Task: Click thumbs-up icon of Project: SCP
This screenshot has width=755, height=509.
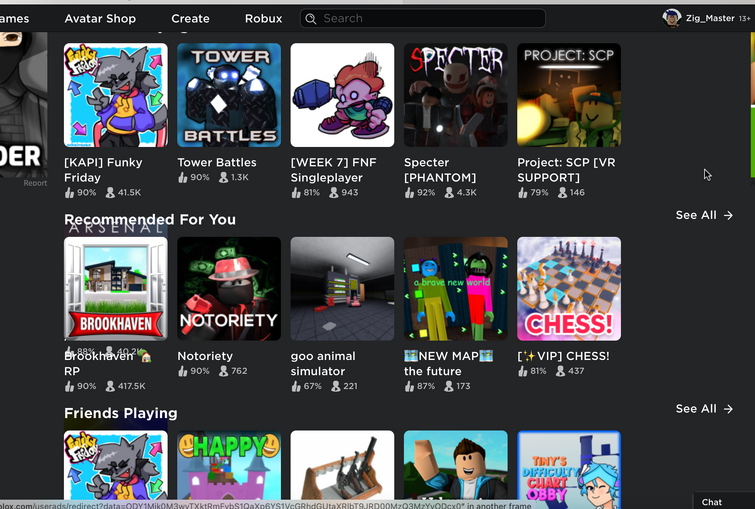Action: point(522,193)
